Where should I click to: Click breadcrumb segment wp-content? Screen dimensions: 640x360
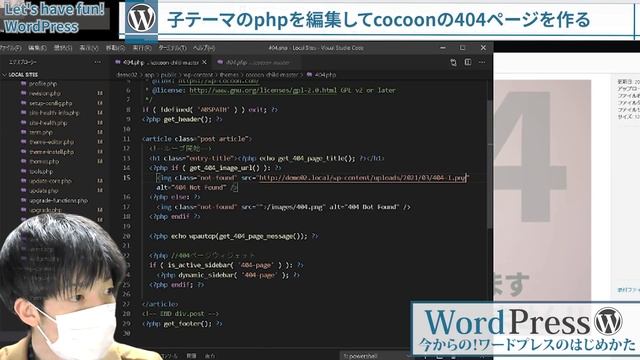click(x=198, y=75)
